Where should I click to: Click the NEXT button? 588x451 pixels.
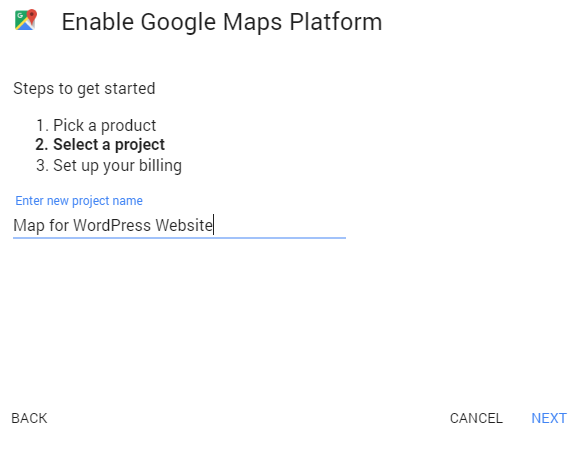coord(549,418)
